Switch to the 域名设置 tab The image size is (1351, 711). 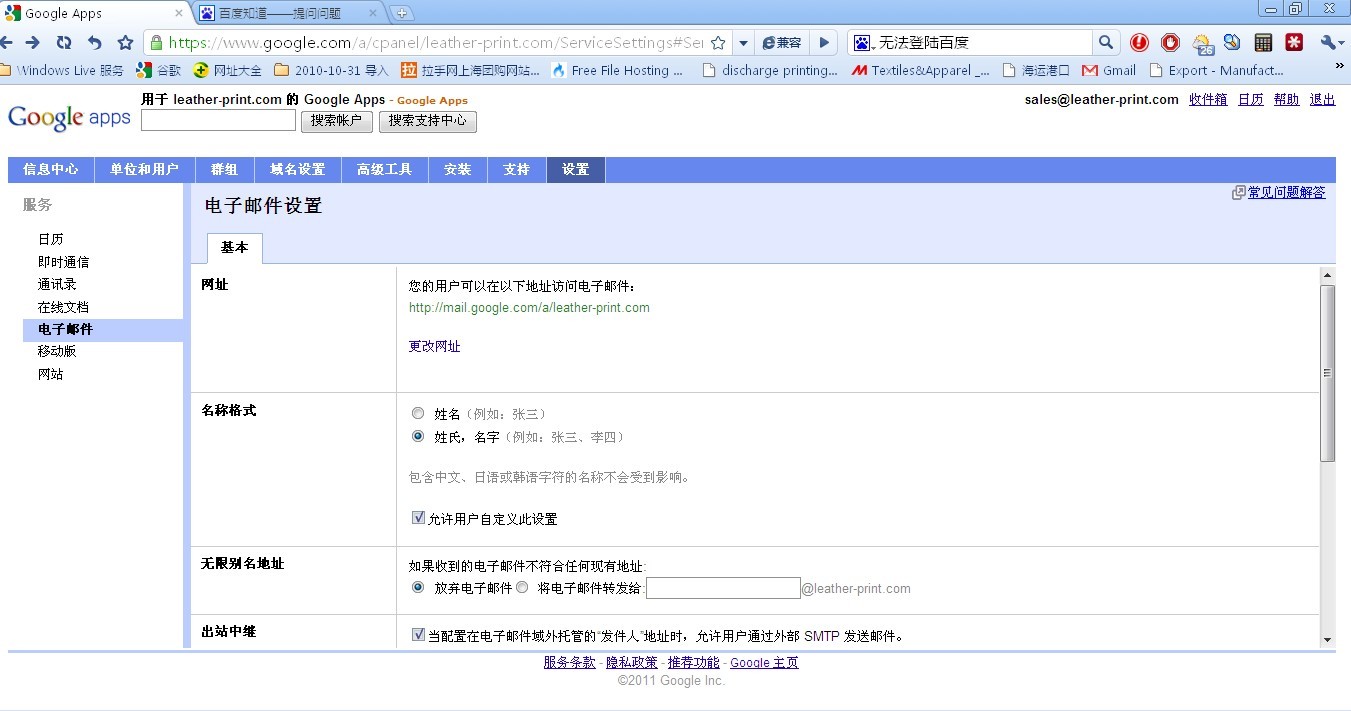[x=296, y=169]
